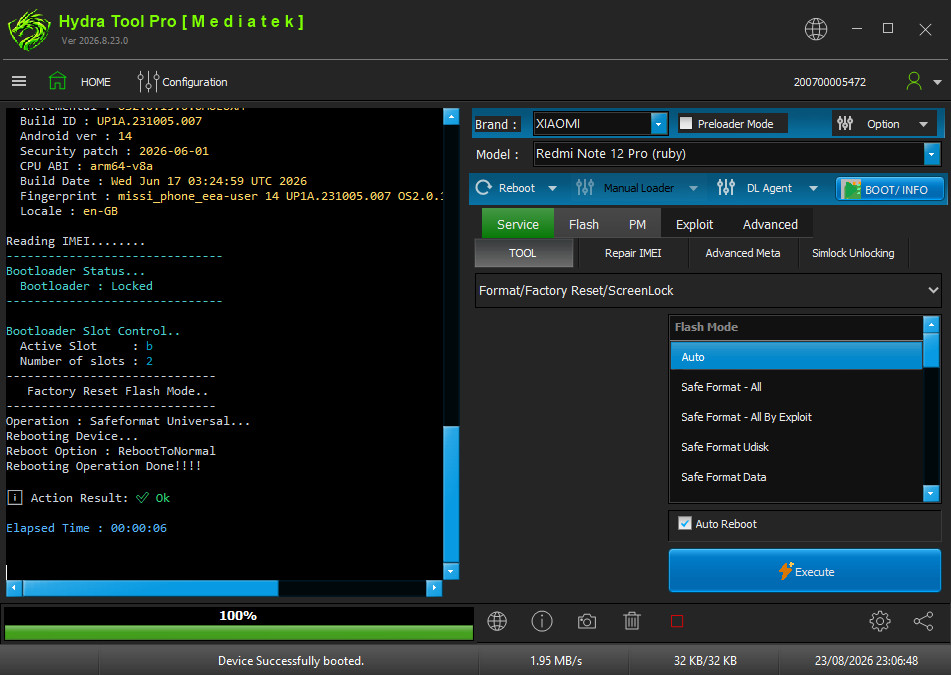Click the BOOT/ INFO button
This screenshot has height=675, width=951.
tap(889, 189)
